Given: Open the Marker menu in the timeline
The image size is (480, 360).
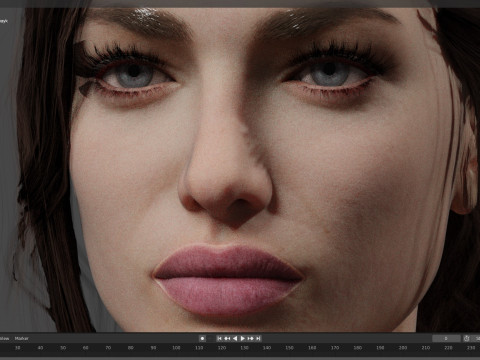Looking at the screenshot, I should [x=22, y=338].
